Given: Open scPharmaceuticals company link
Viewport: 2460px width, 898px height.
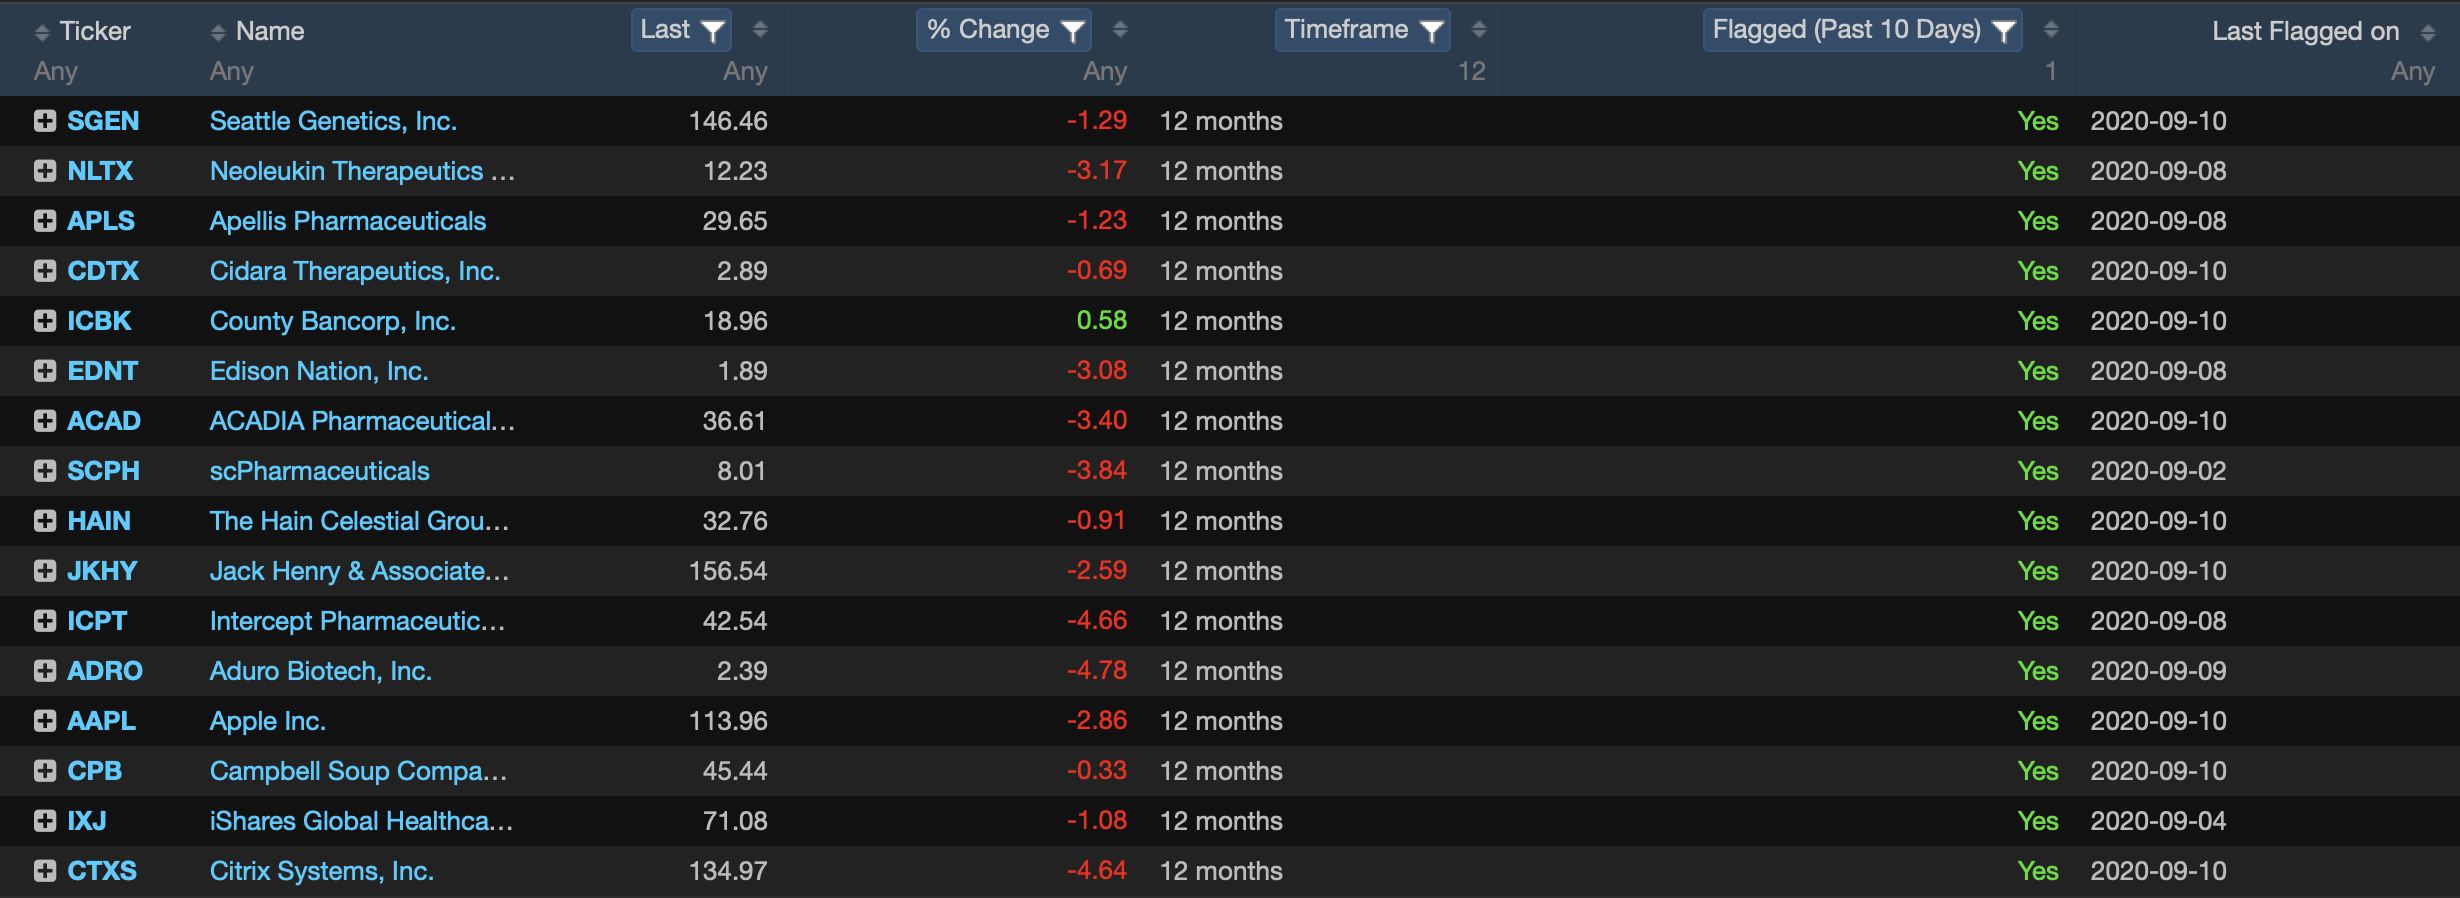Looking at the screenshot, I should (x=320, y=471).
